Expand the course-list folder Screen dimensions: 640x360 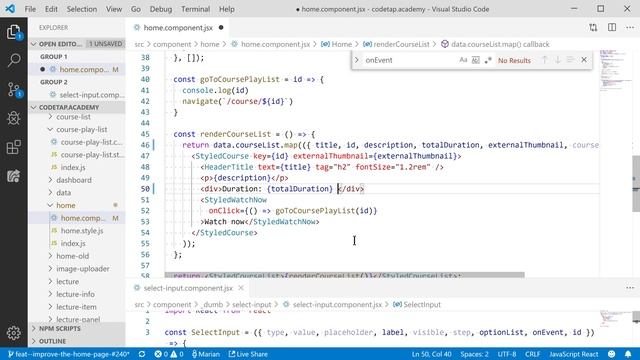coord(73,117)
